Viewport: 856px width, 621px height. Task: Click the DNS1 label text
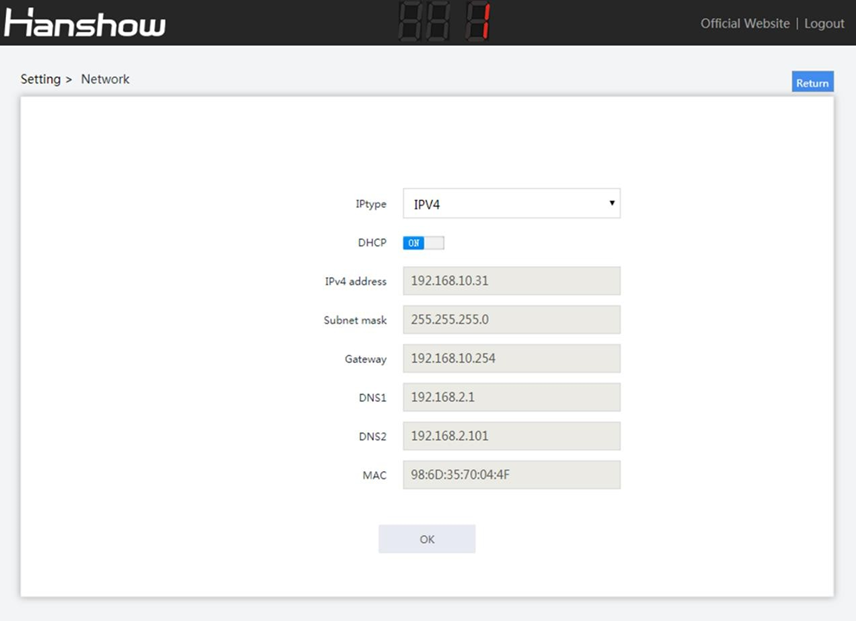pyautogui.click(x=372, y=398)
